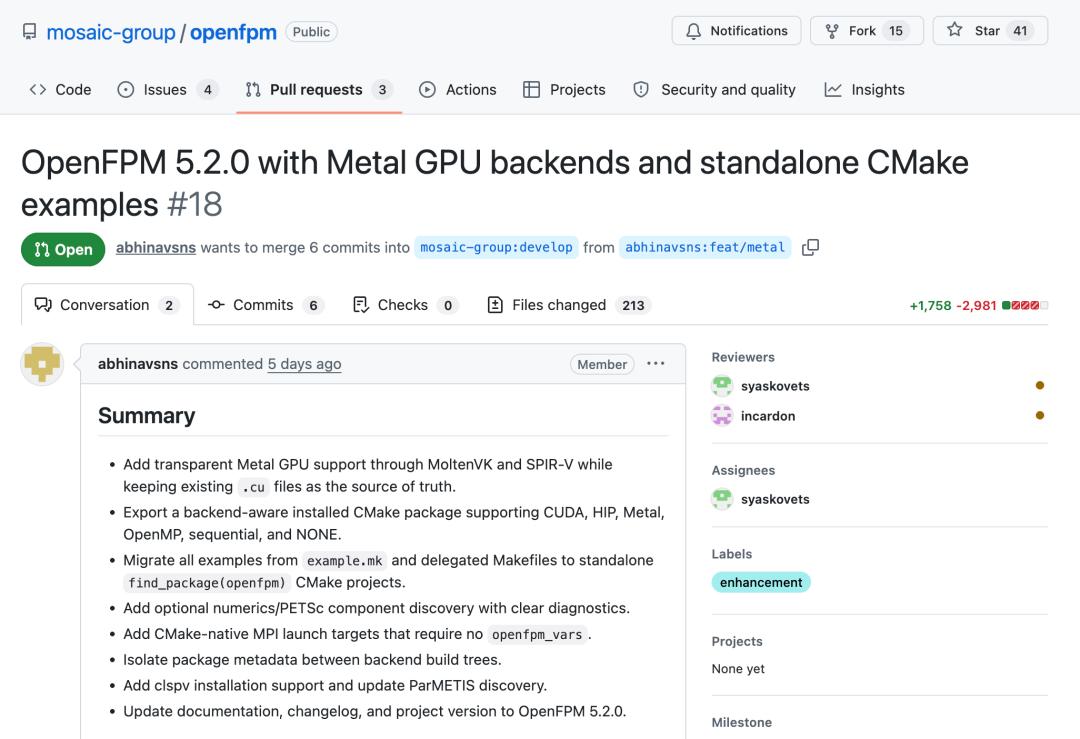Open the Actions tab
Screen dimensions: 1080x739
click(x=457, y=90)
